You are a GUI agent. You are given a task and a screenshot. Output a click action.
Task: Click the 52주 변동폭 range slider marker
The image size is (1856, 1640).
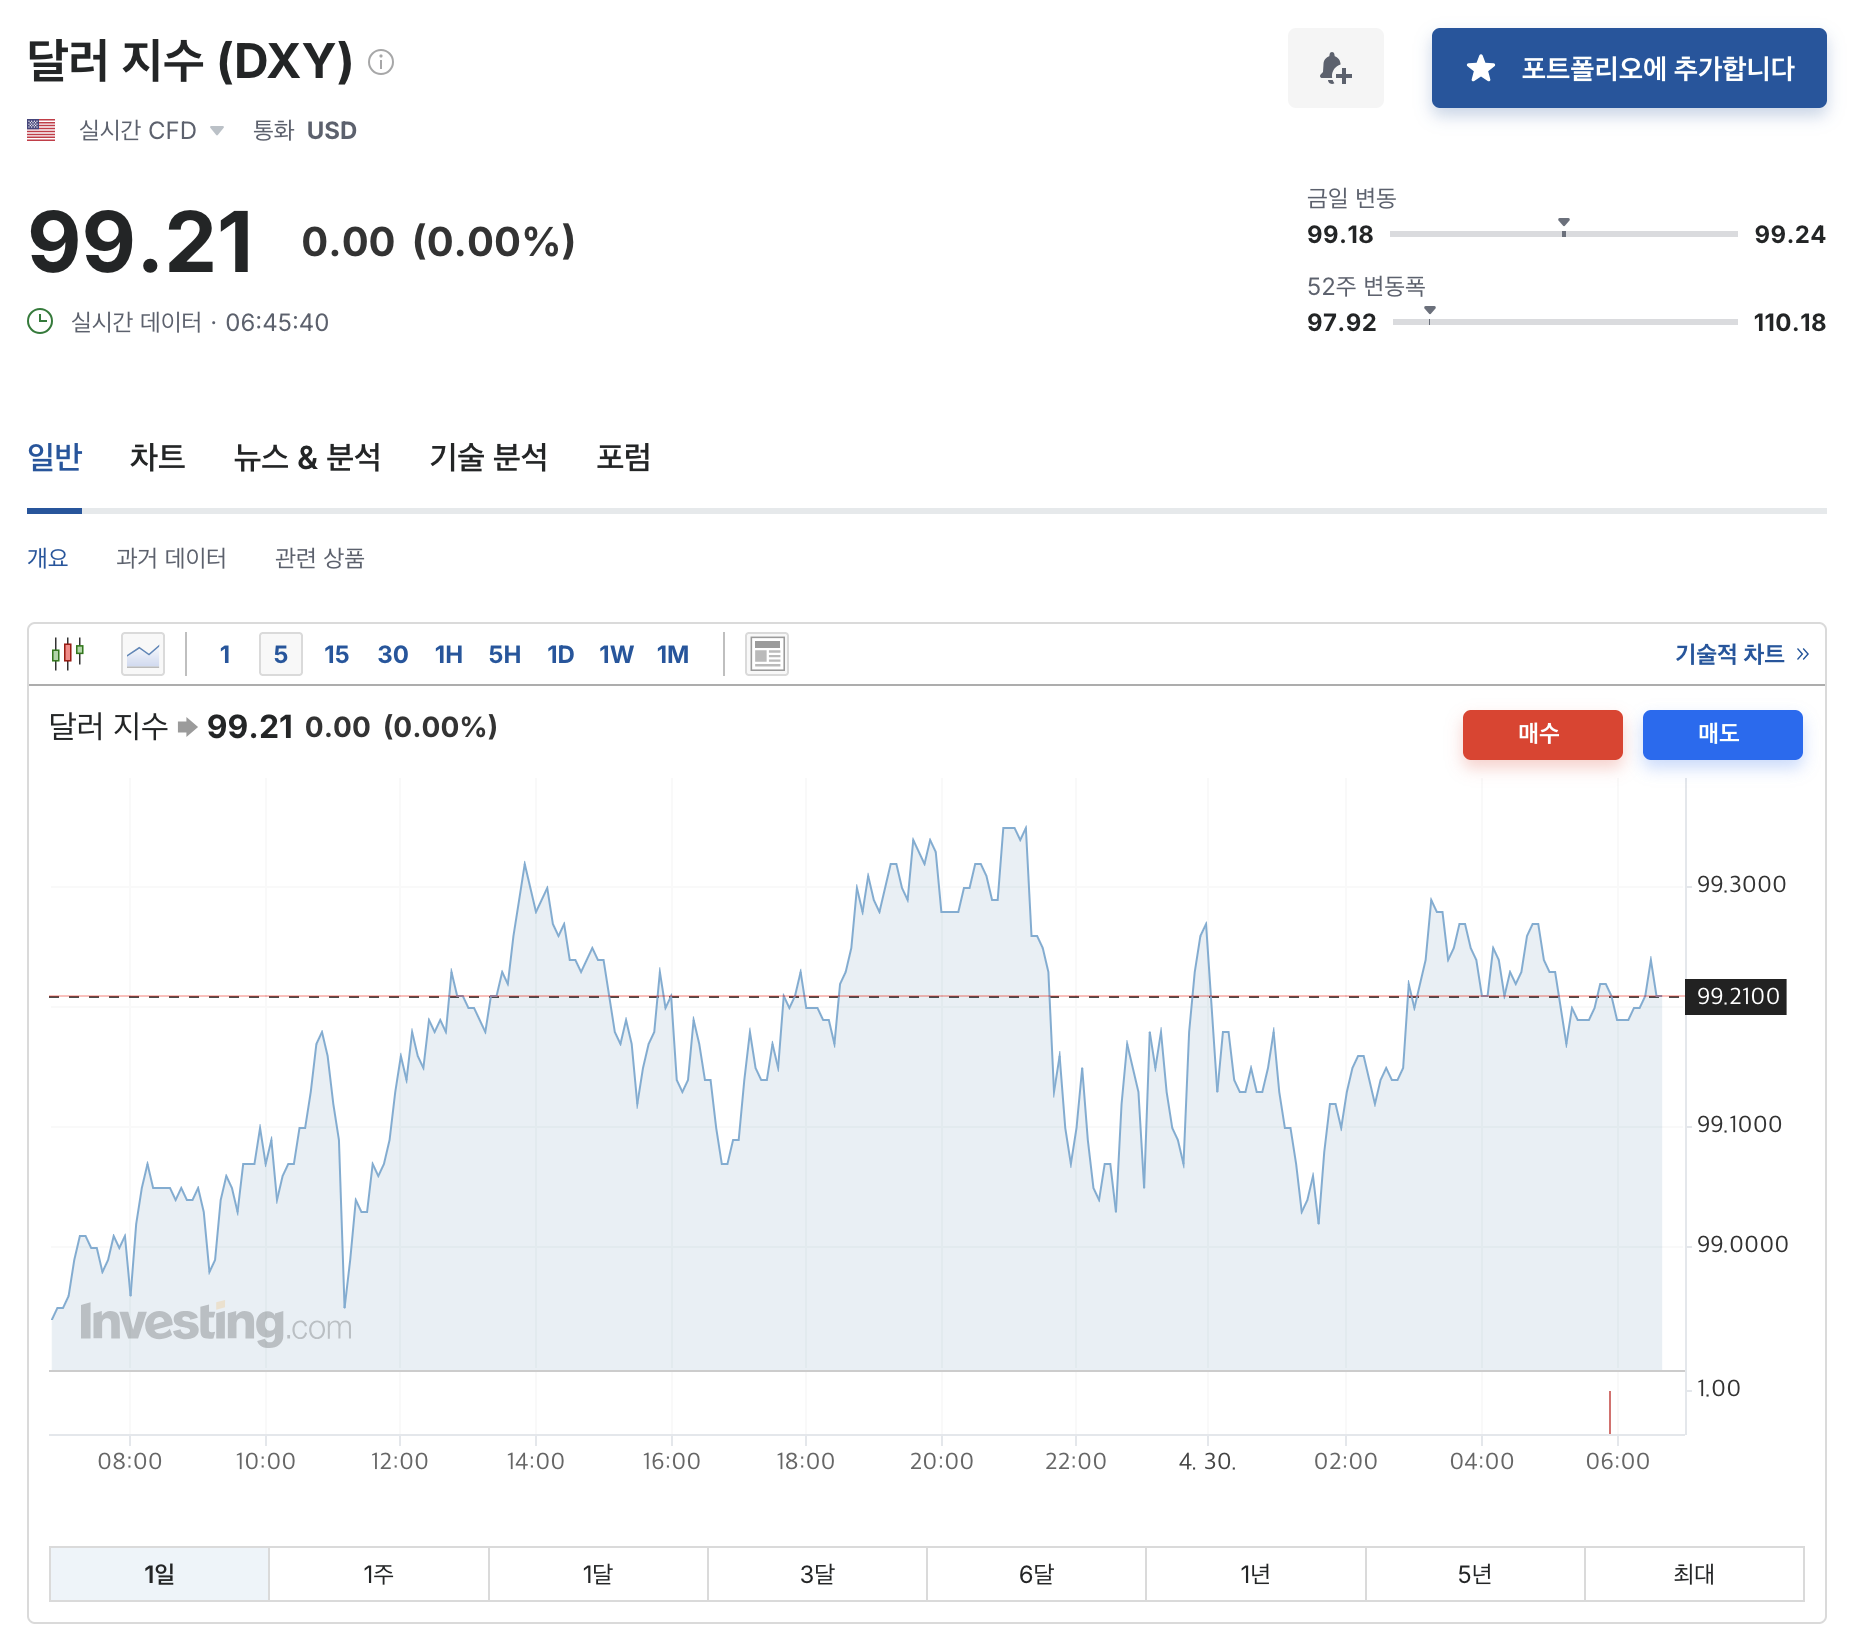1430,314
